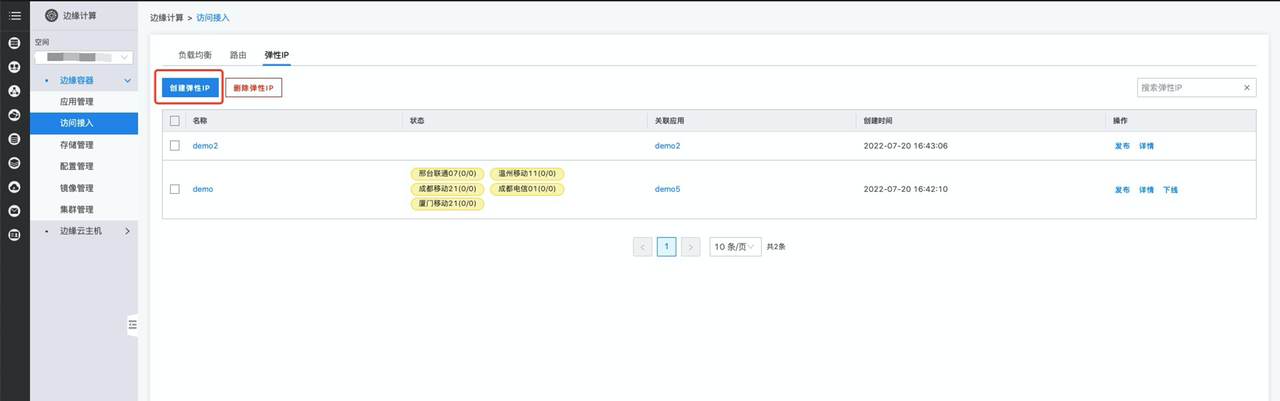The width and height of the screenshot is (1280, 401).
Task: Collapse the side navigation panel handle
Action: coord(132,325)
